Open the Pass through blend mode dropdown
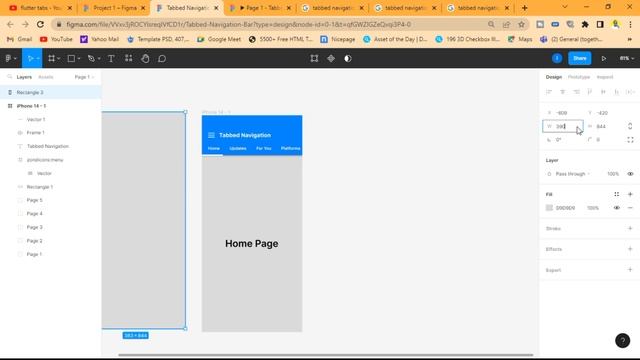The height and width of the screenshot is (360, 640). [573, 174]
